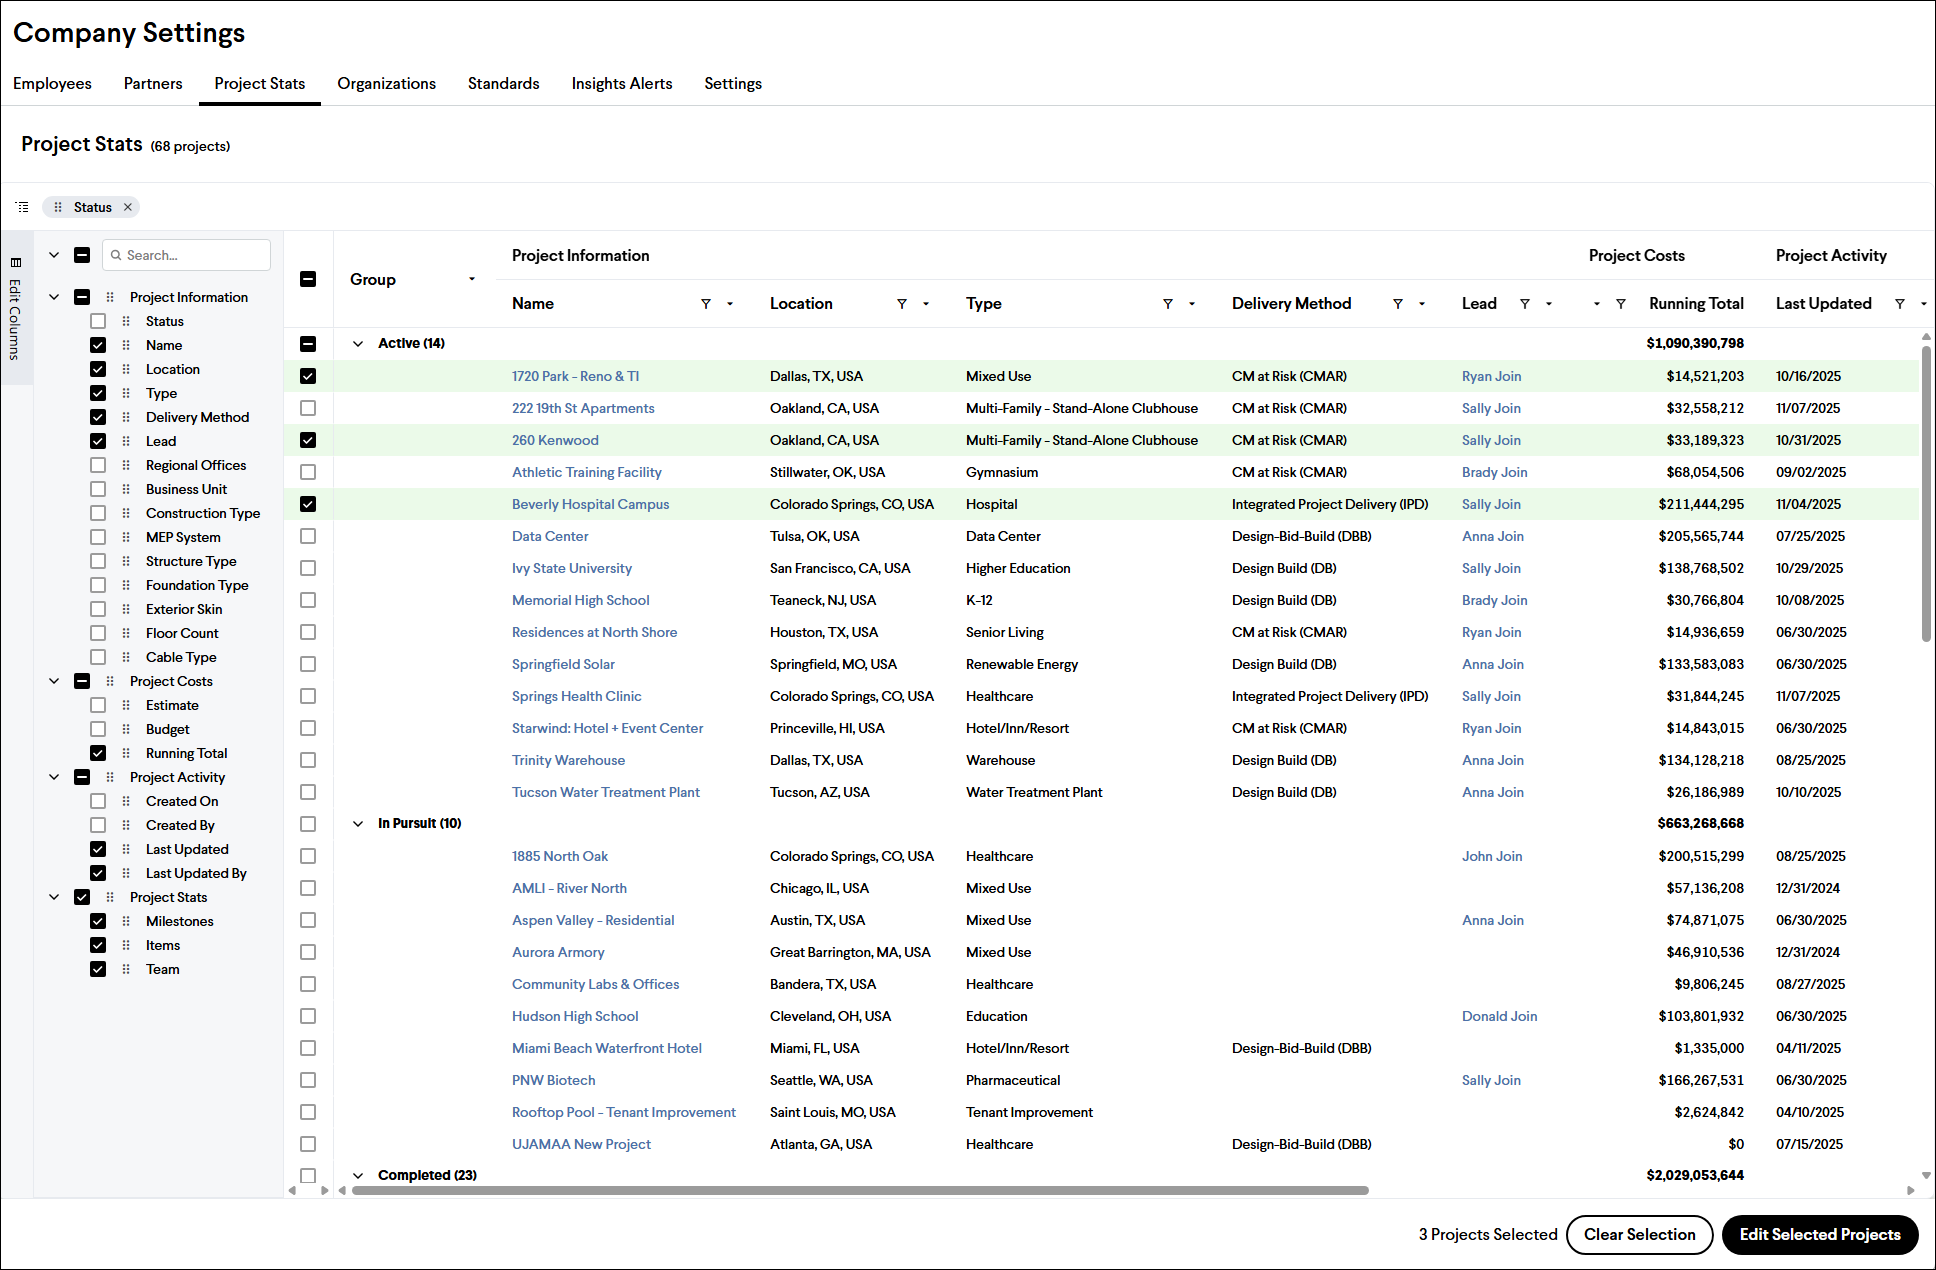Collapse Project Costs section in column list
Image resolution: width=1936 pixels, height=1270 pixels.
(x=54, y=681)
